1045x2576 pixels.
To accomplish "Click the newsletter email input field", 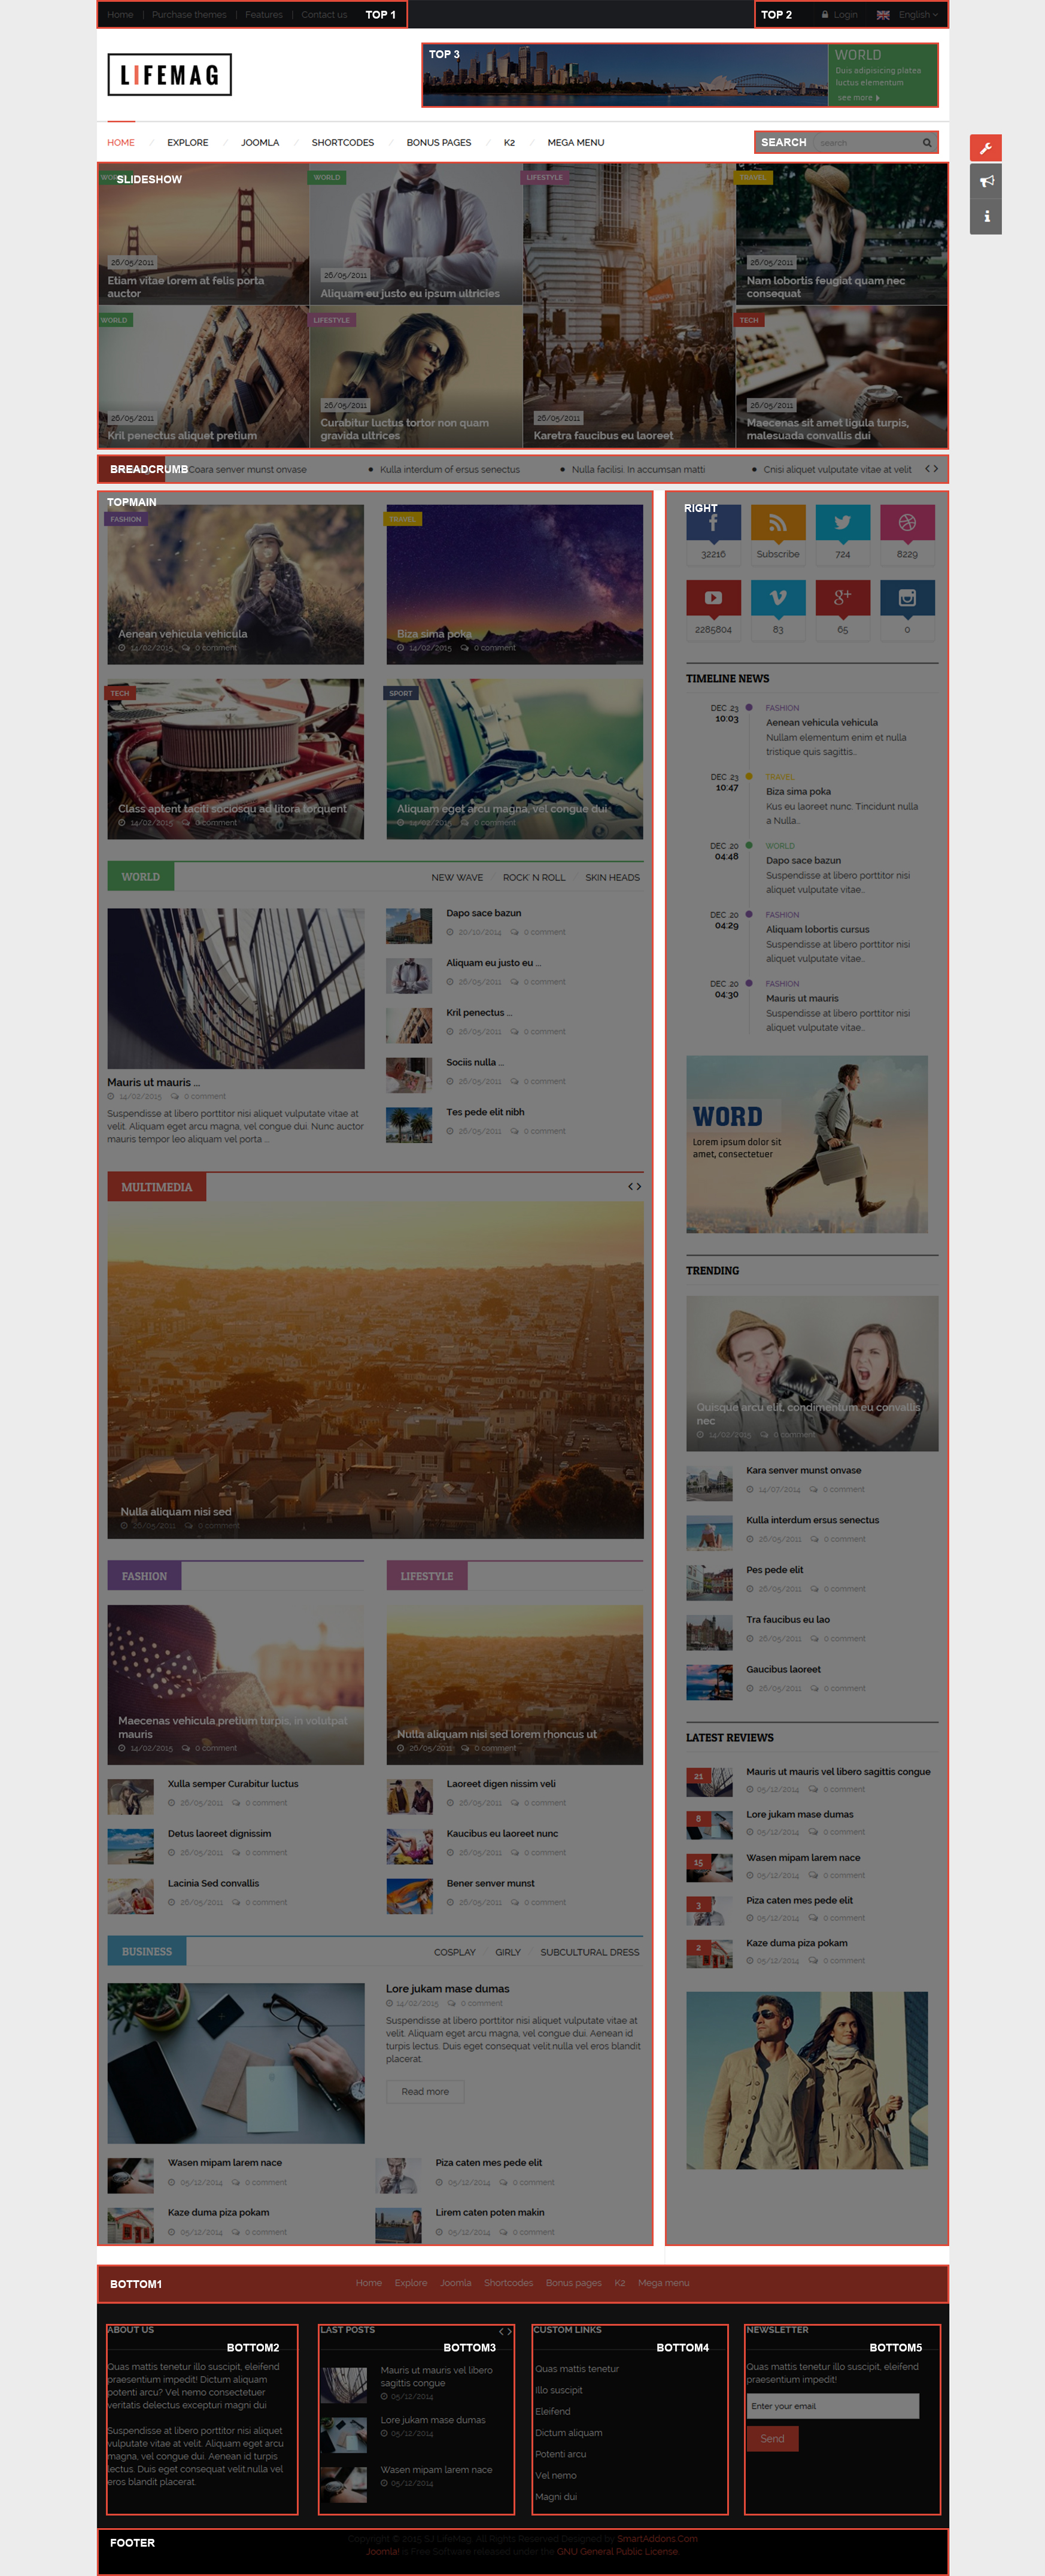I will 832,2405.
